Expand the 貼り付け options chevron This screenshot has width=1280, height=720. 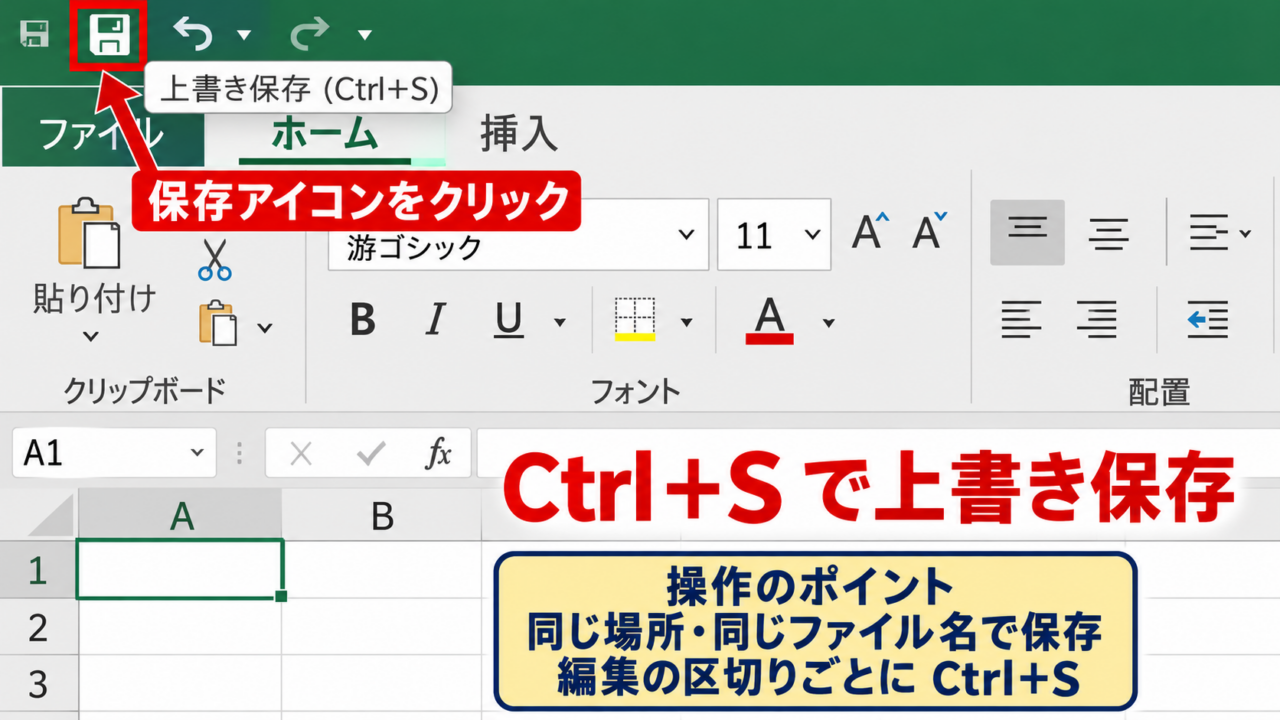[x=91, y=336]
